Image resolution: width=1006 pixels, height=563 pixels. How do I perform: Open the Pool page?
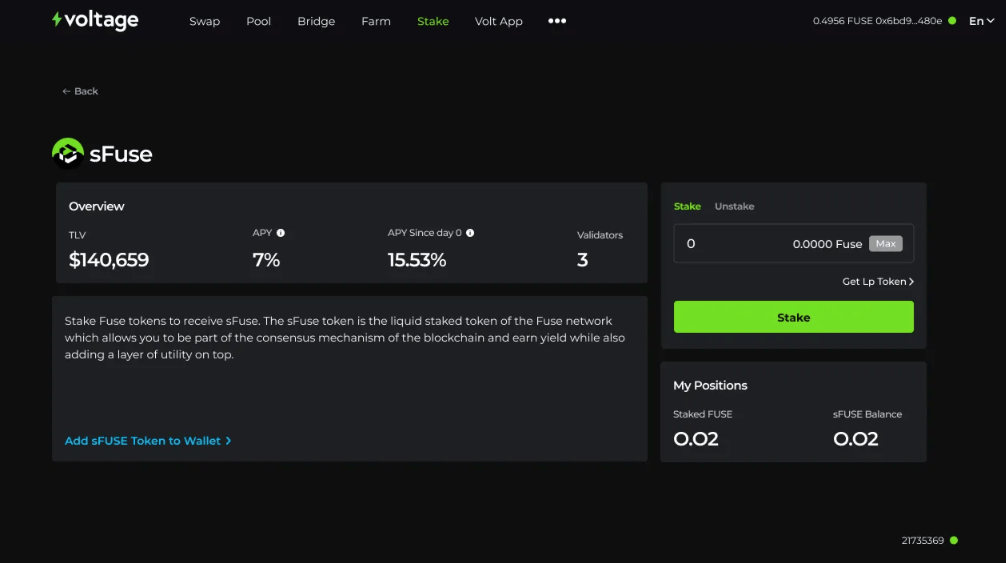point(259,21)
